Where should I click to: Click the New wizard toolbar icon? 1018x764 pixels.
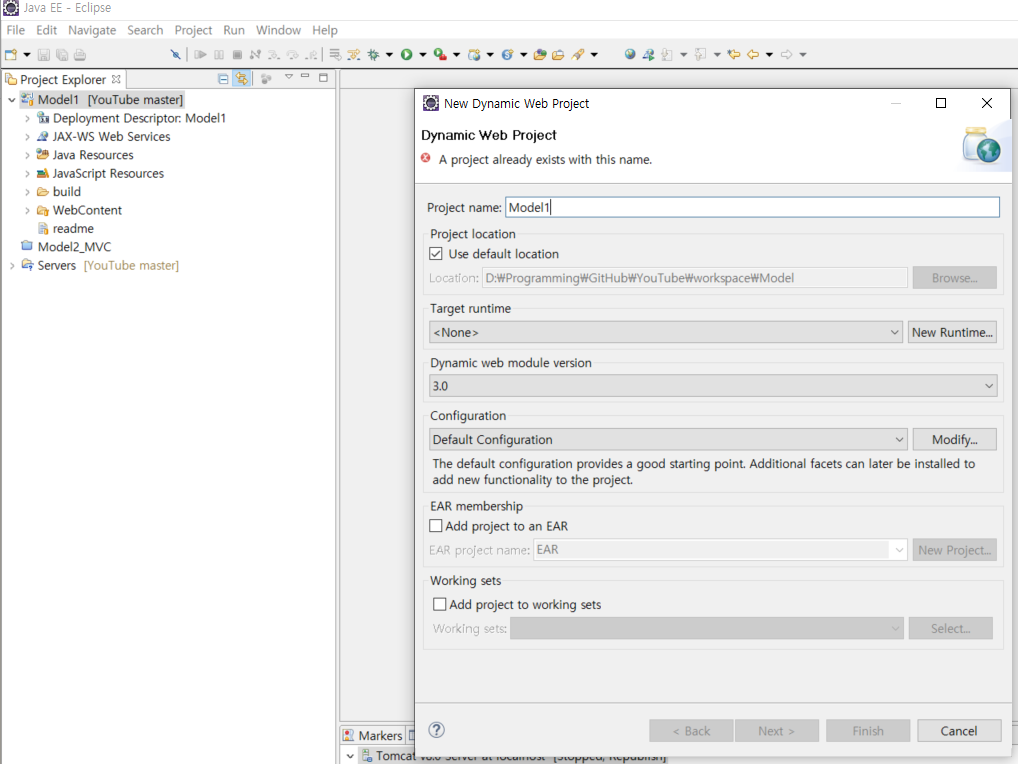click(10, 55)
